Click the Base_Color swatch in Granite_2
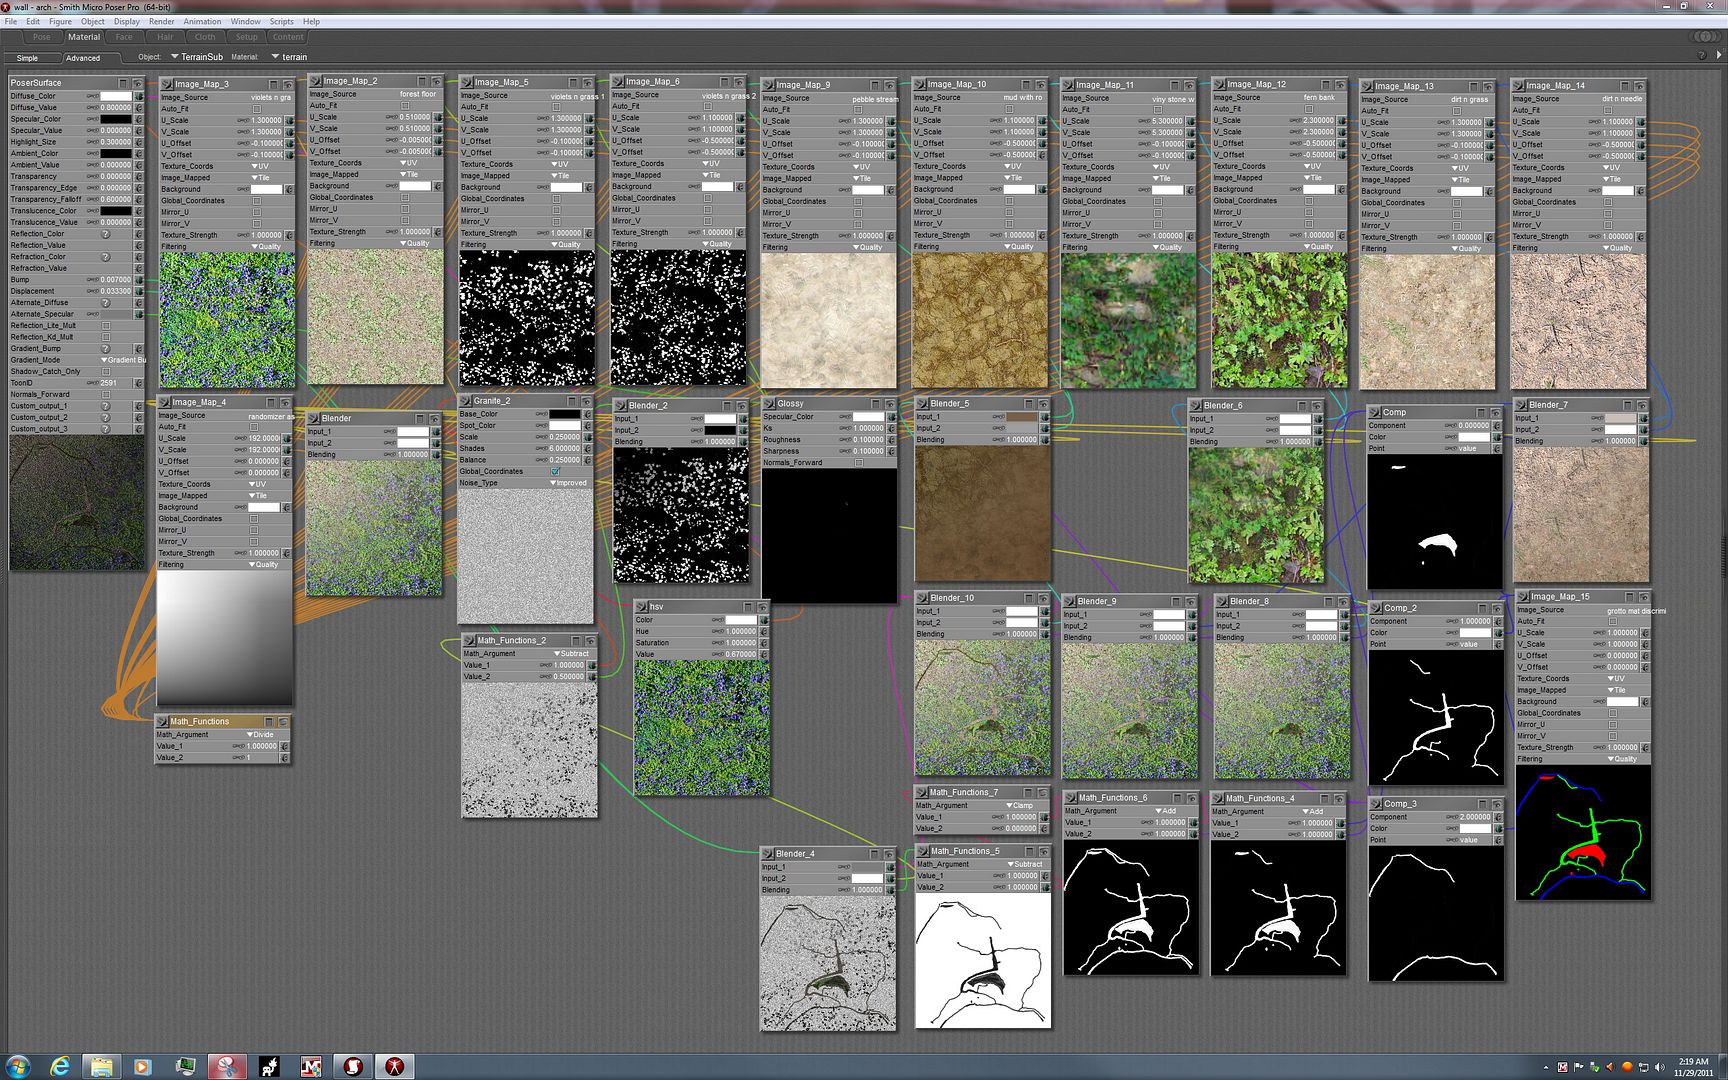The width and height of the screenshot is (1728, 1080). click(x=563, y=414)
